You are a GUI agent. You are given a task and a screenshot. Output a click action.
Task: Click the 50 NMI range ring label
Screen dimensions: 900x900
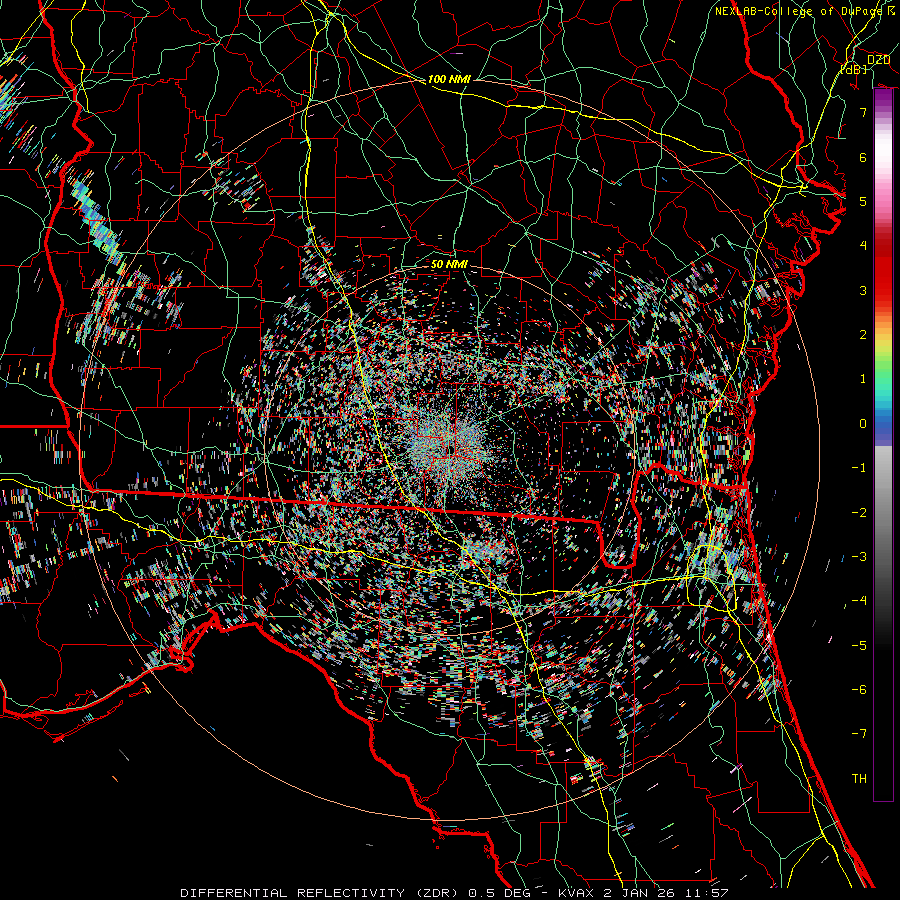coord(449,265)
